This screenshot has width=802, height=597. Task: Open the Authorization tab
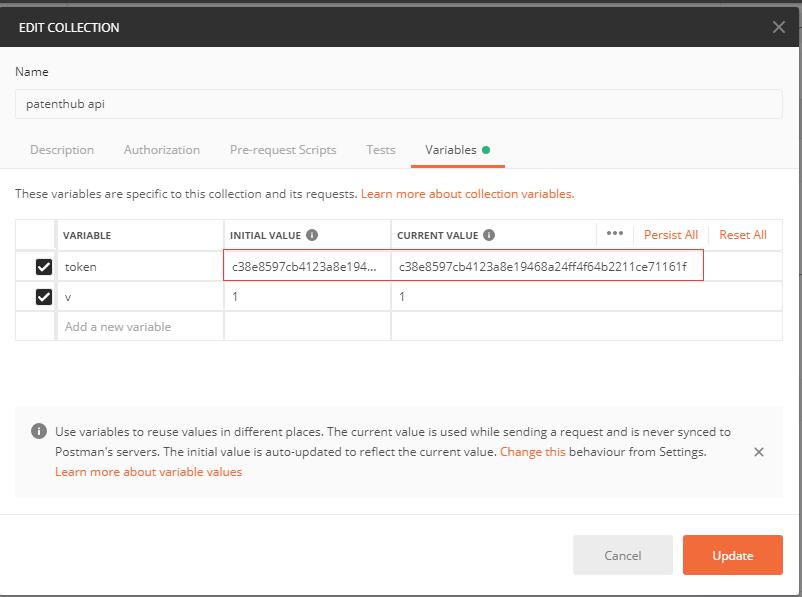162,150
